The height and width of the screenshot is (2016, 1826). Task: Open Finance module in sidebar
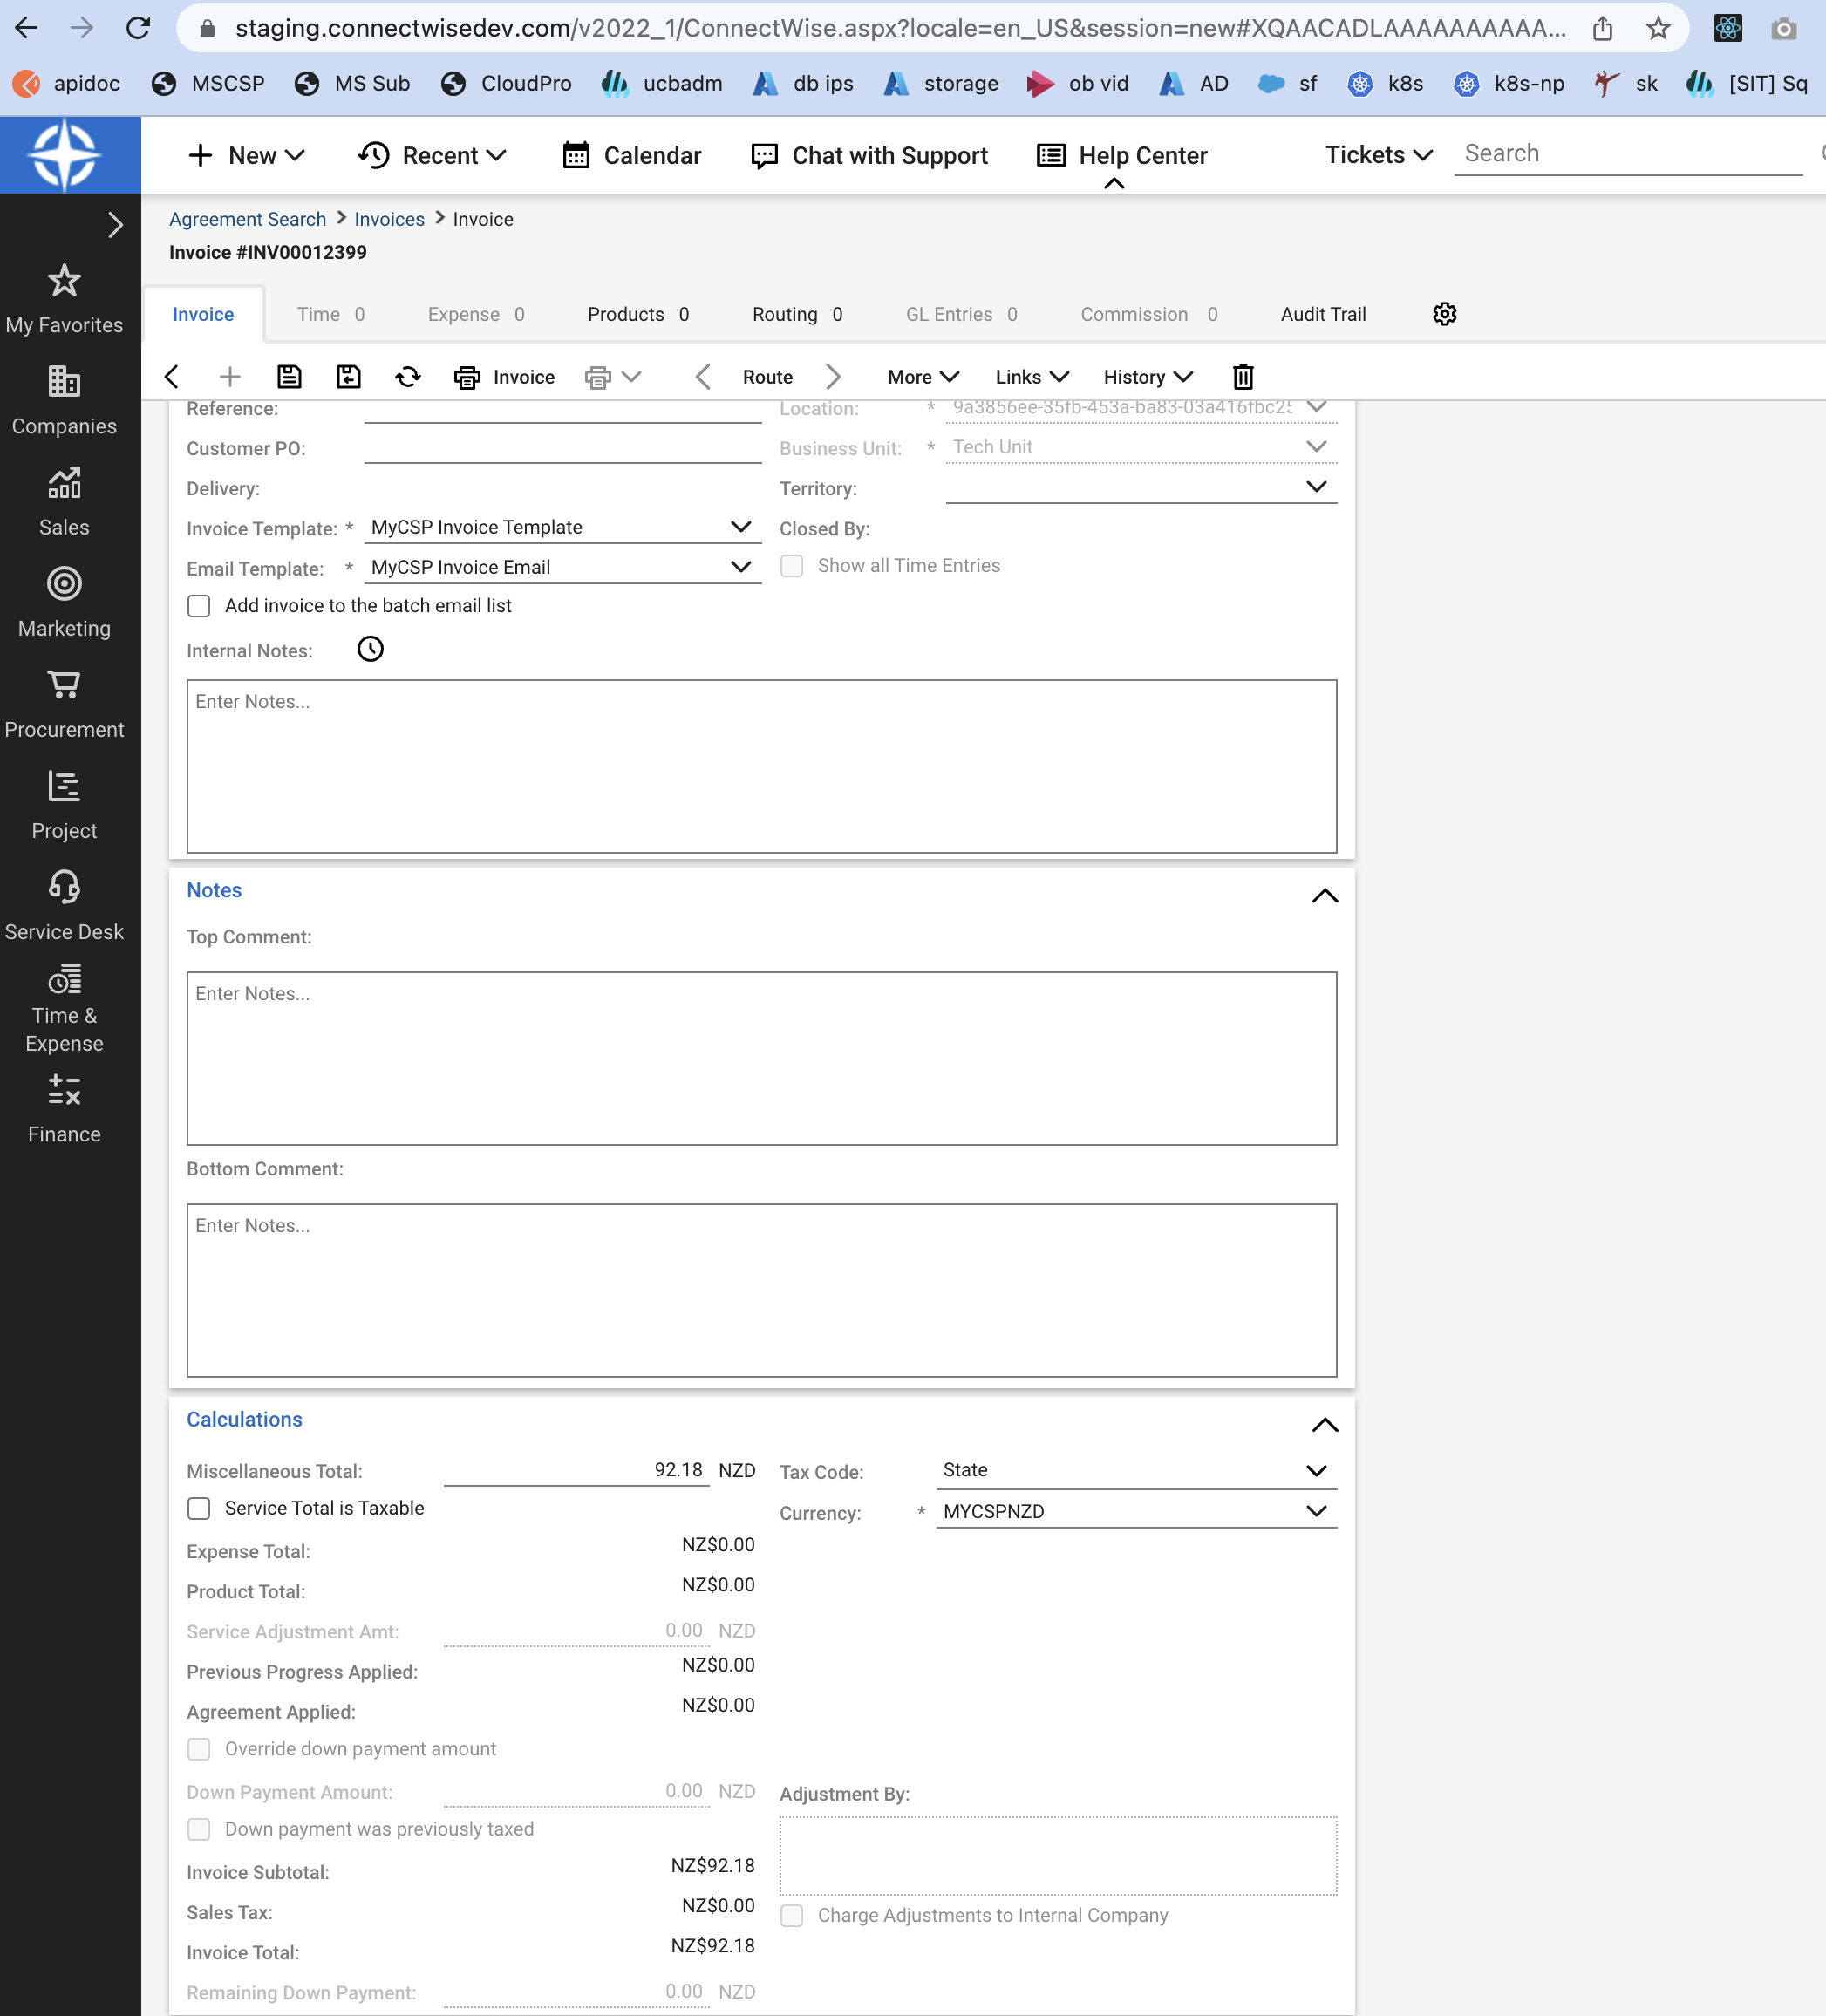pyautogui.click(x=64, y=1108)
